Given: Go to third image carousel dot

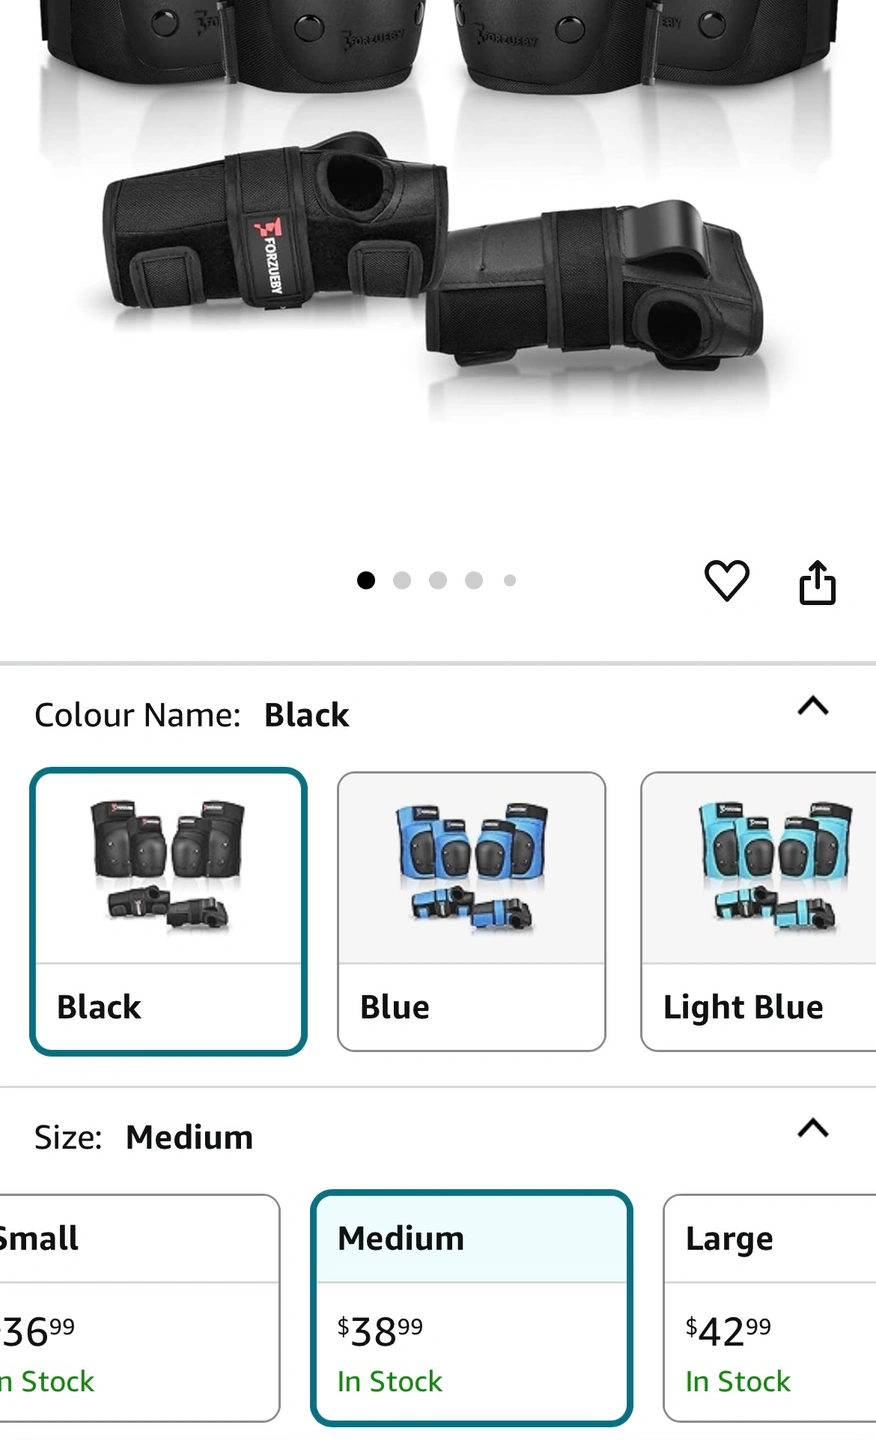Looking at the screenshot, I should point(438,580).
